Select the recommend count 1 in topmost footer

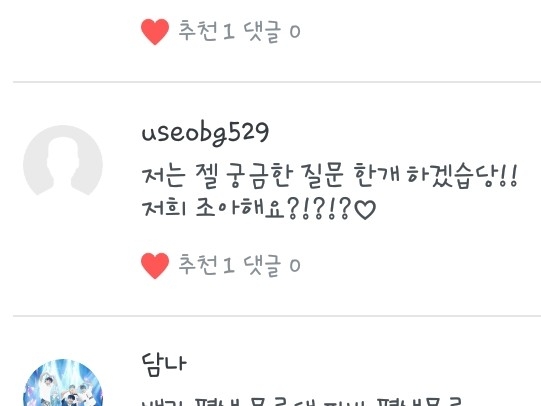[229, 32]
